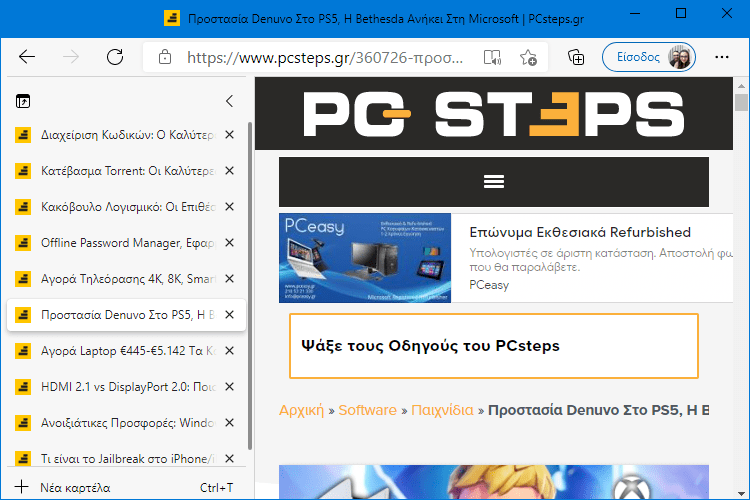
Task: Click the tab list scrollbar
Action: click(x=250, y=286)
